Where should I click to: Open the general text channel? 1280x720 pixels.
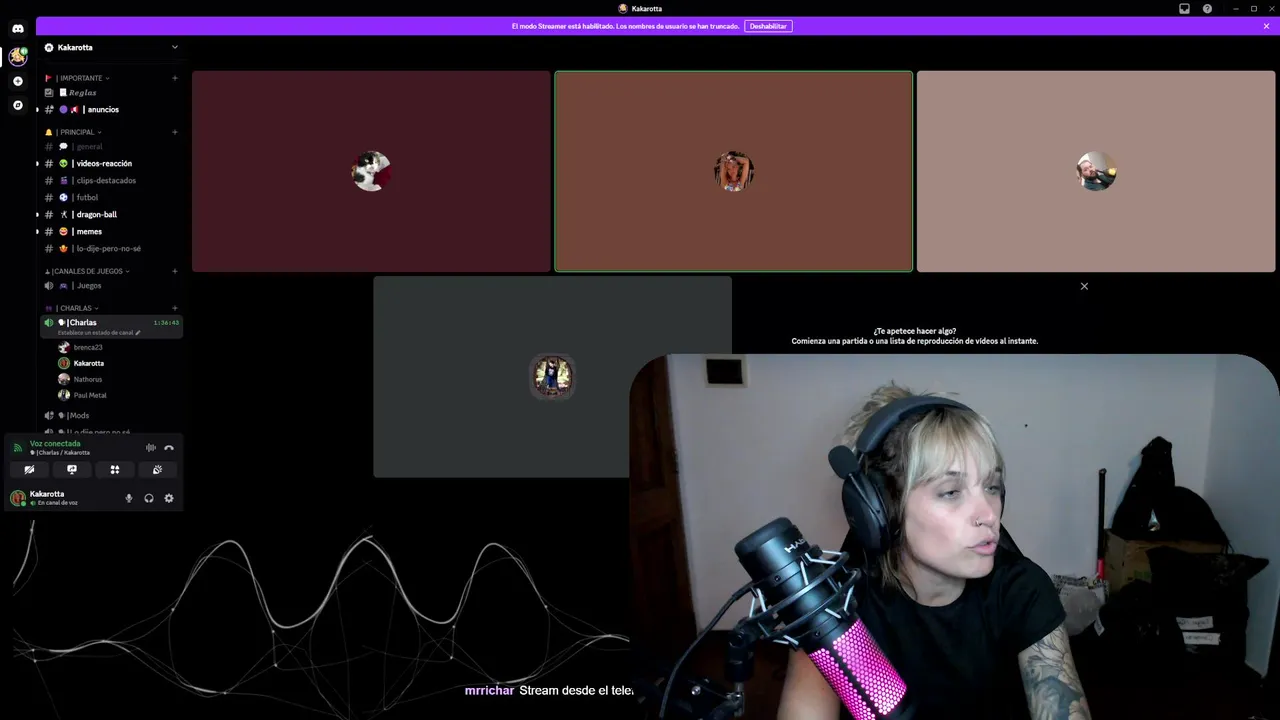(111, 147)
